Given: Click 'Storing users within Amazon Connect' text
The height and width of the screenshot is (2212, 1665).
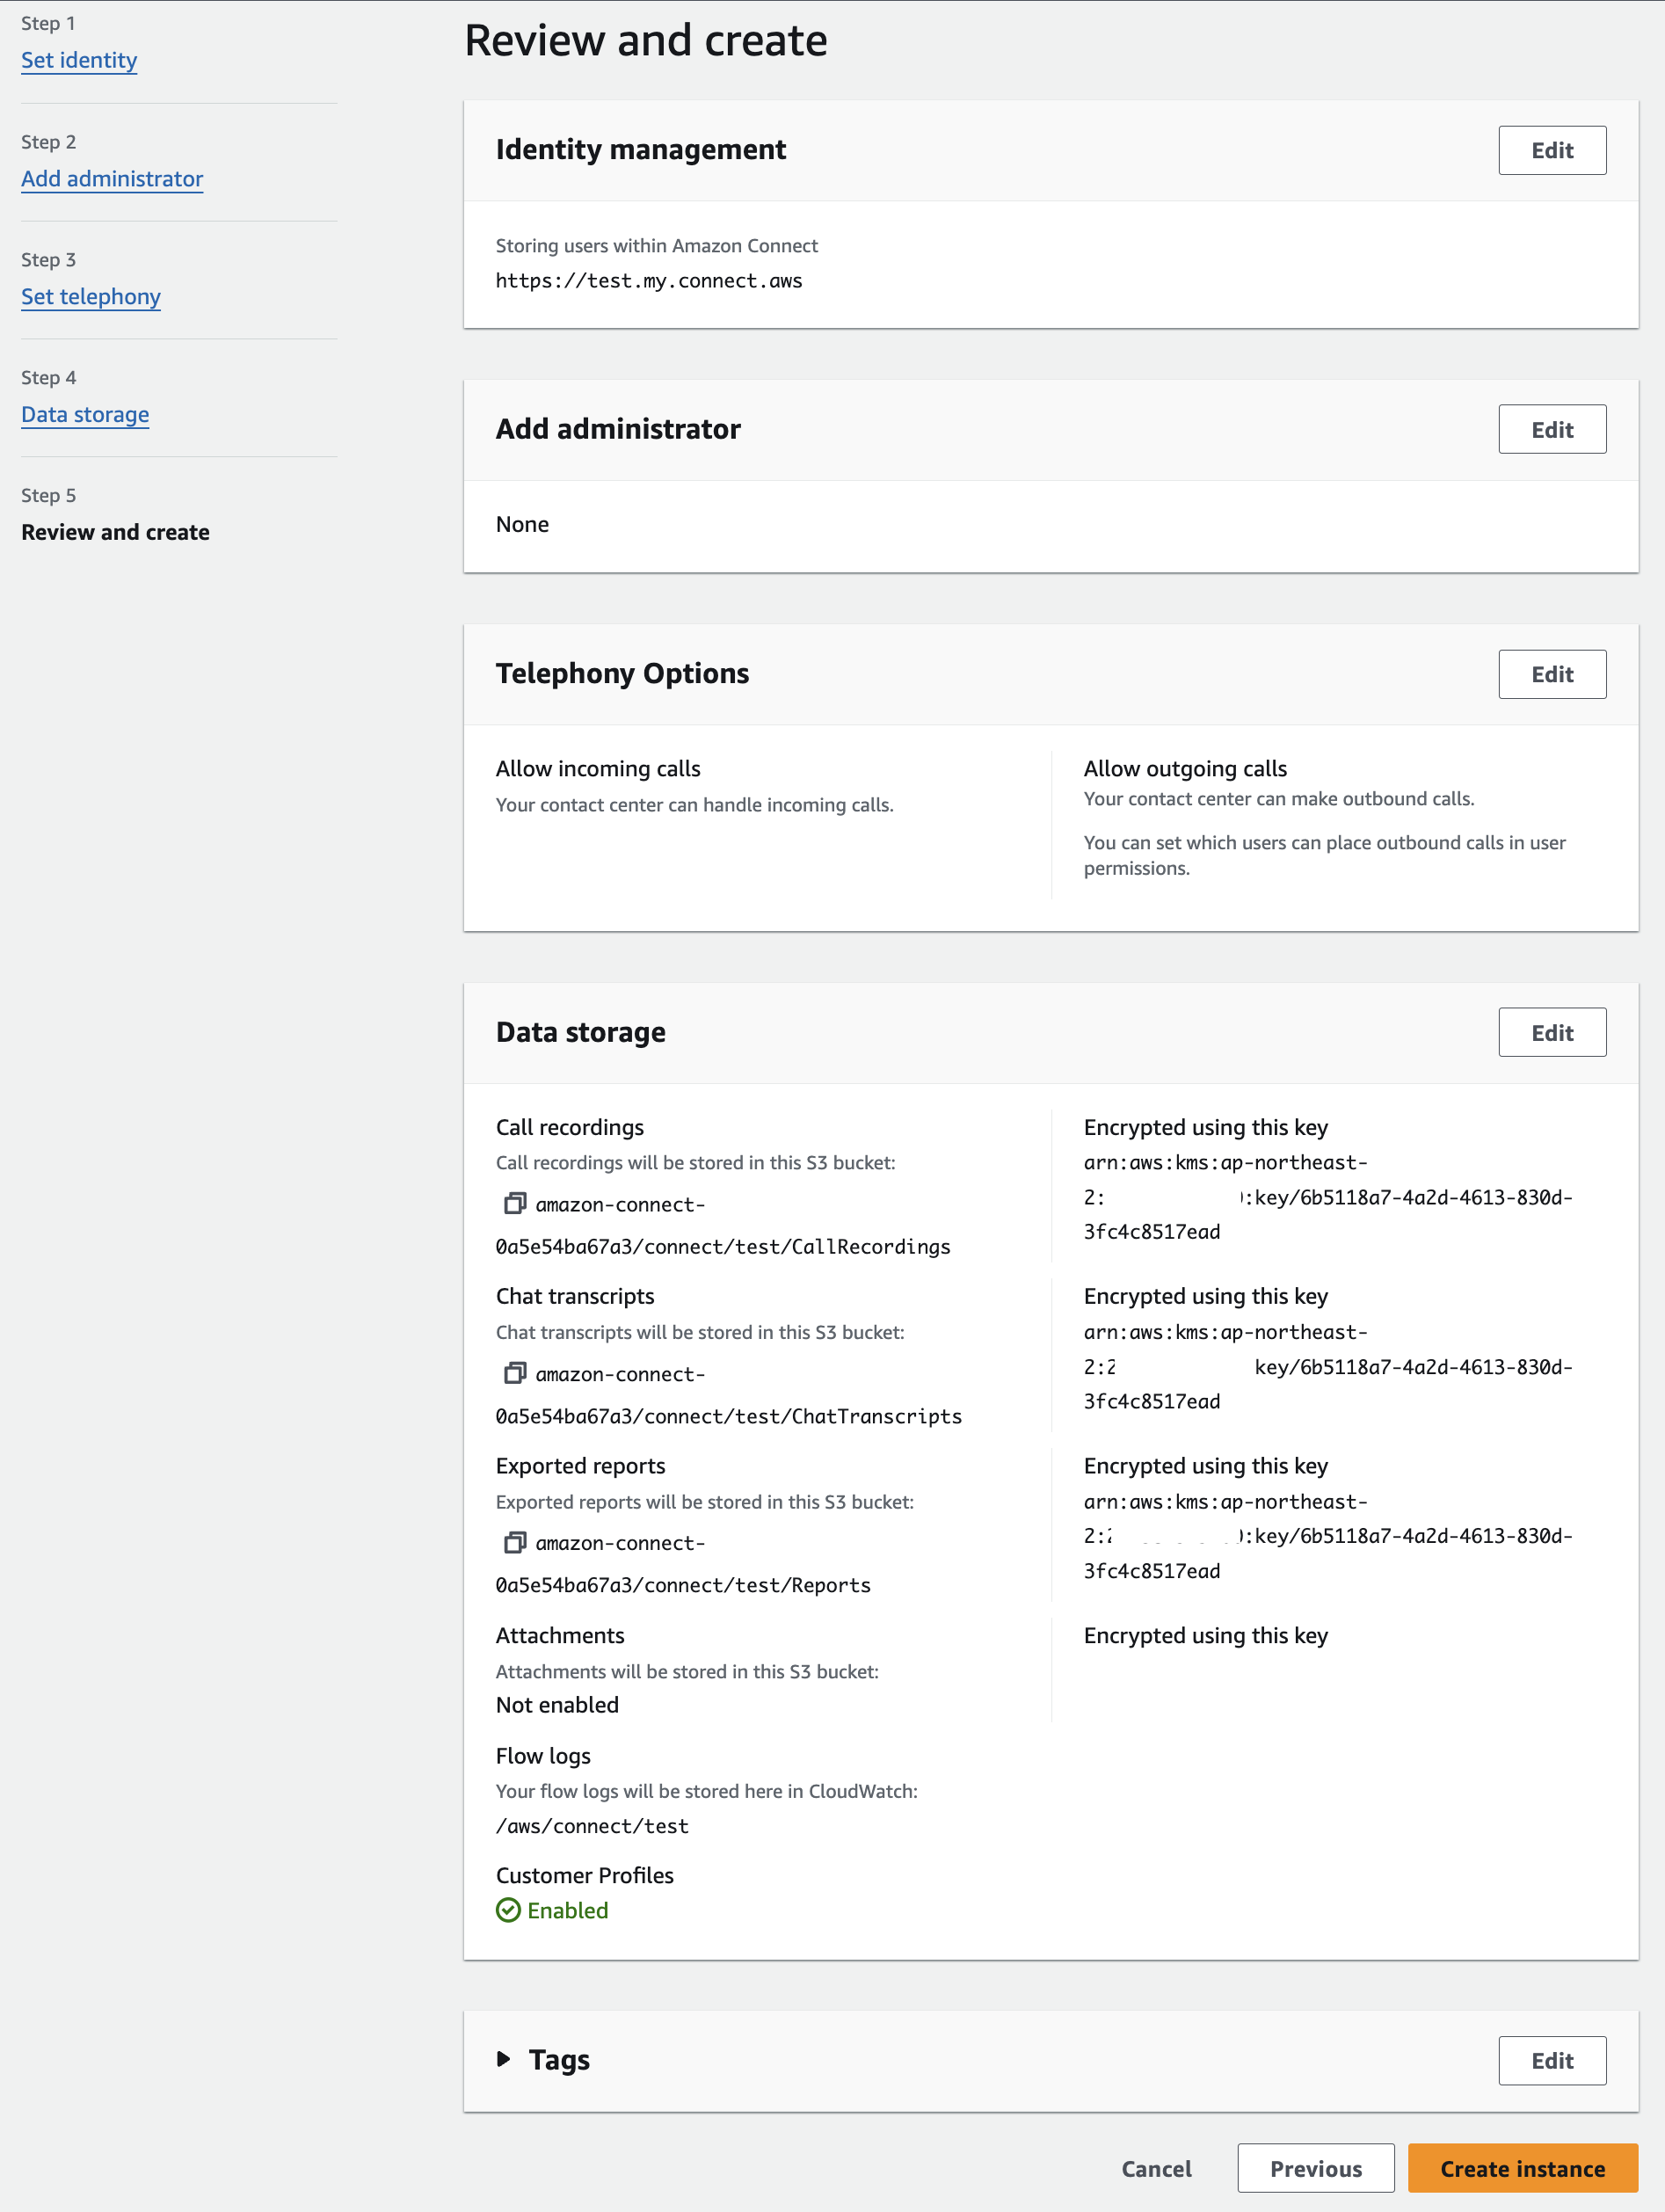Looking at the screenshot, I should click(x=657, y=246).
